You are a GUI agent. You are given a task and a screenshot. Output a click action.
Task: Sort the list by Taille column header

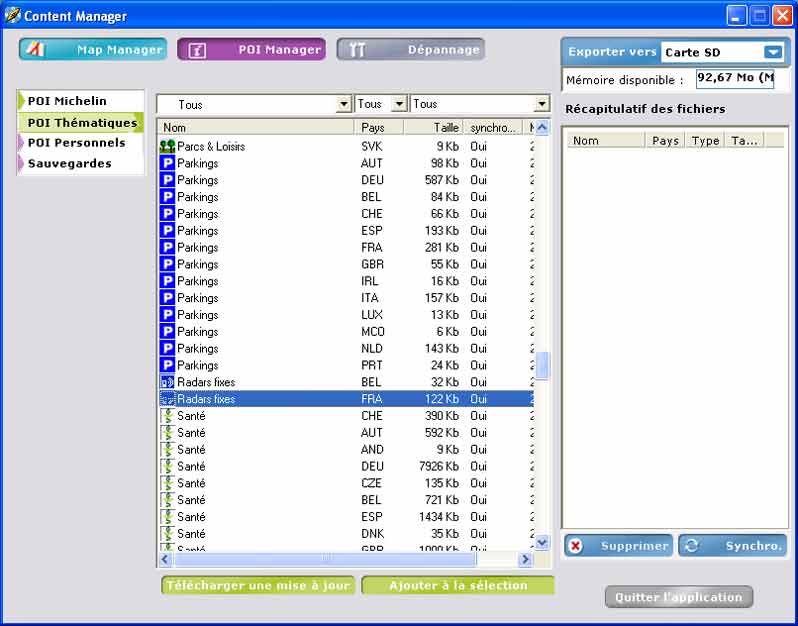[x=433, y=127]
